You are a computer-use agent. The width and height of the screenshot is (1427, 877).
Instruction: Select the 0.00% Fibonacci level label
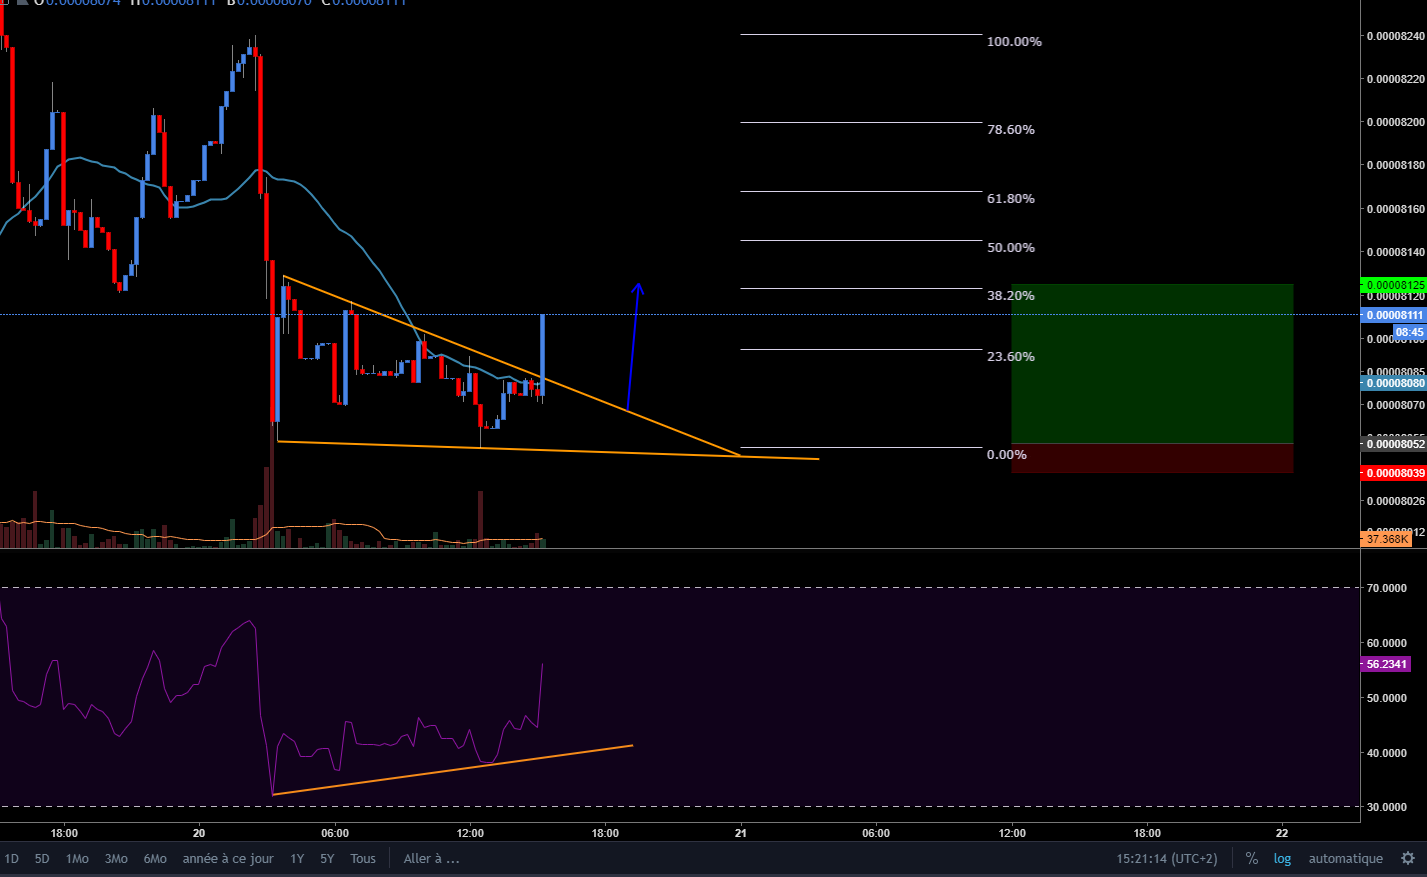tap(1007, 454)
